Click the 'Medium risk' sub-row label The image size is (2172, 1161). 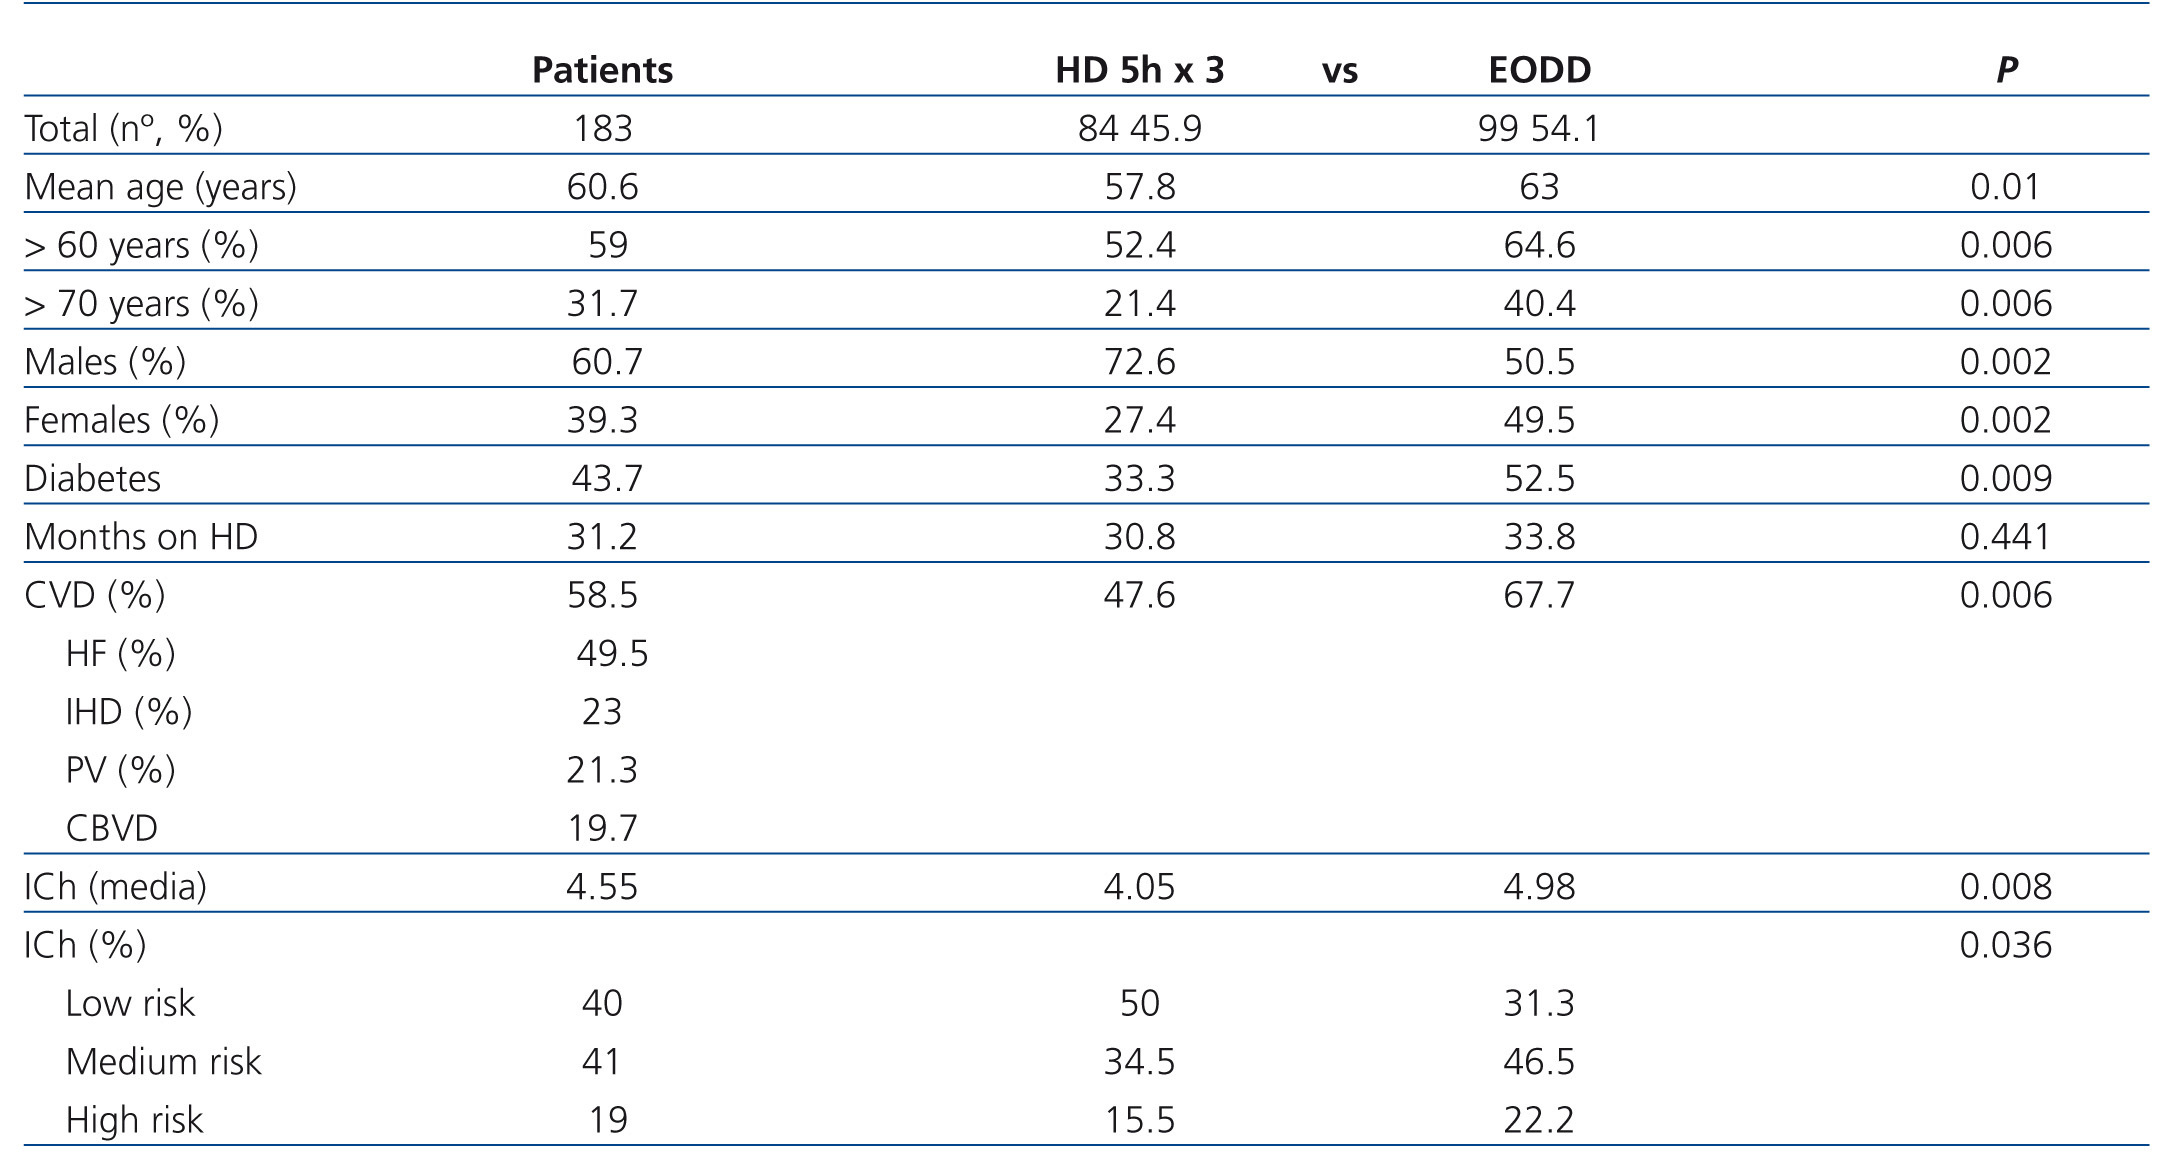(163, 1061)
